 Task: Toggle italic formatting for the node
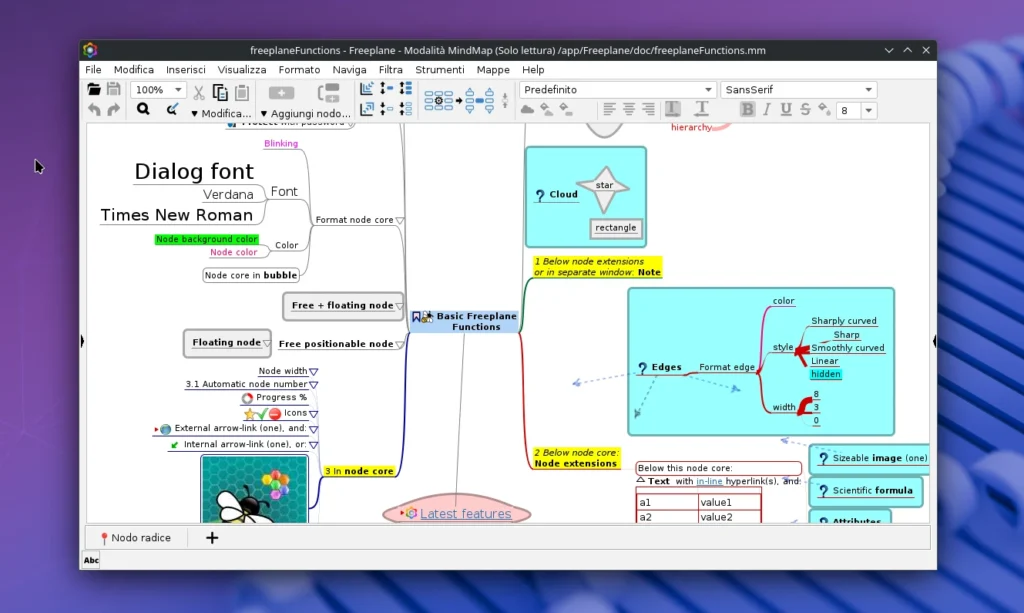pos(767,109)
